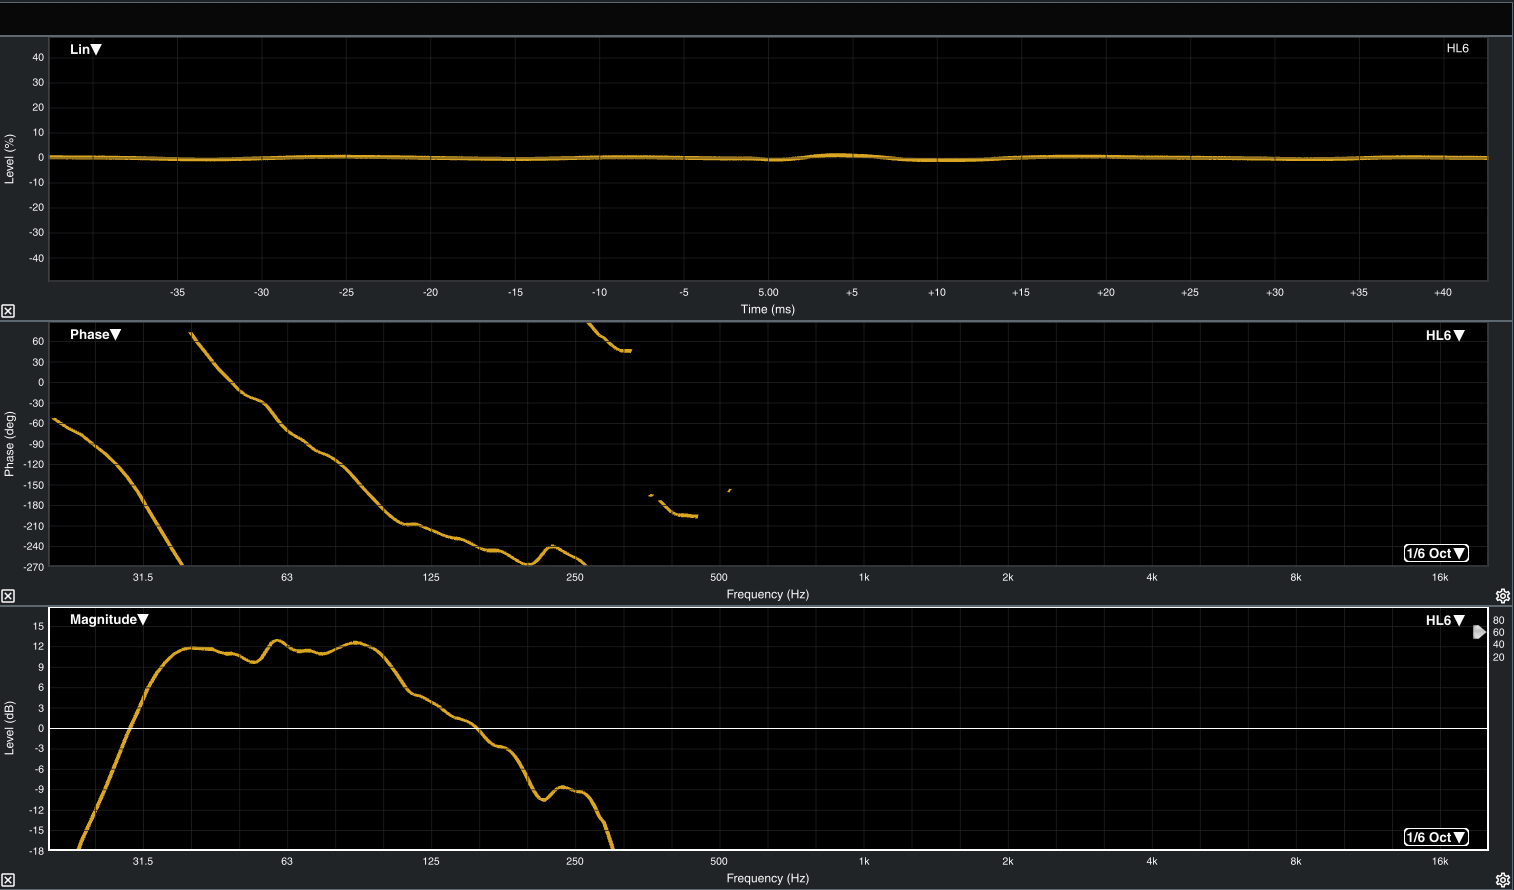This screenshot has height=890, width=1514.
Task: Open 1/6 Oct smoothing menu in Phase plot
Action: coord(1436,553)
